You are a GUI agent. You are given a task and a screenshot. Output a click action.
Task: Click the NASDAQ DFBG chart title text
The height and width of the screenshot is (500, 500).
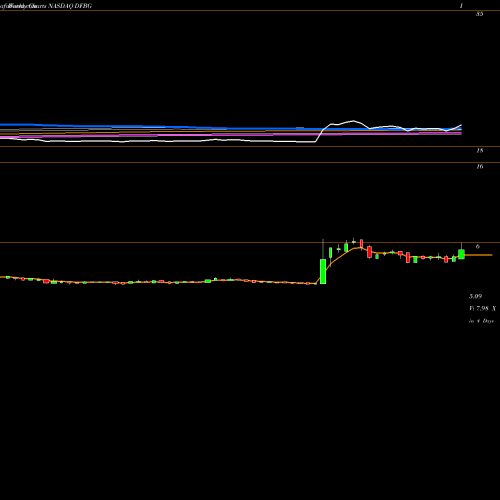point(70,6)
